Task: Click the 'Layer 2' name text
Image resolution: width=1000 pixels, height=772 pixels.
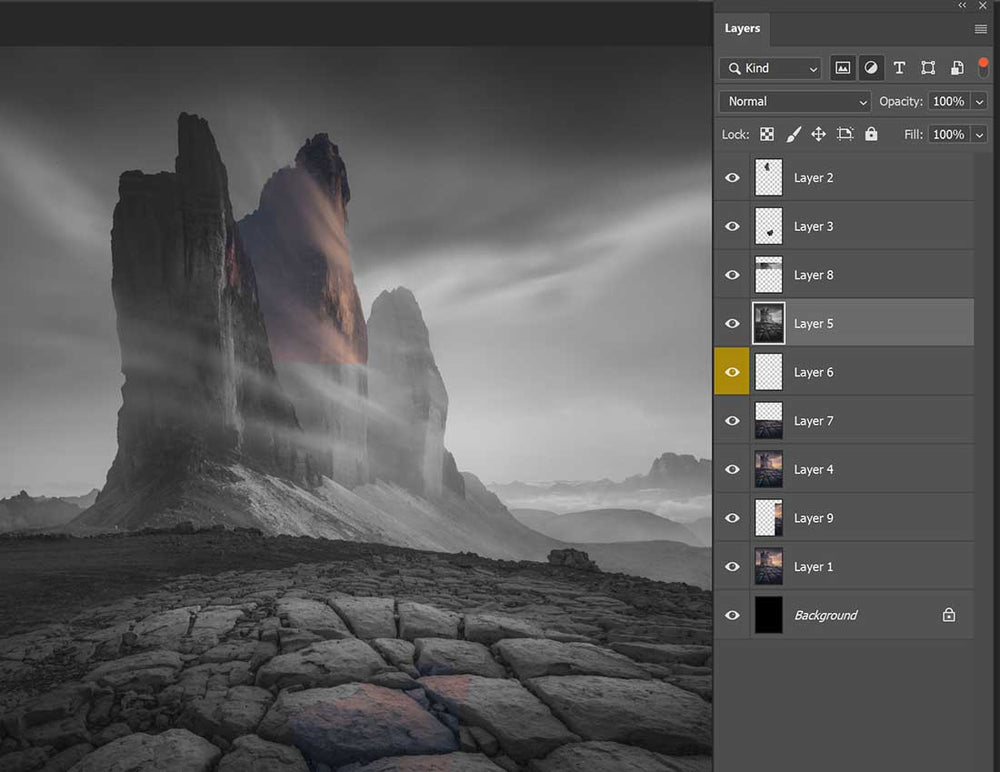Action: pyautogui.click(x=813, y=178)
